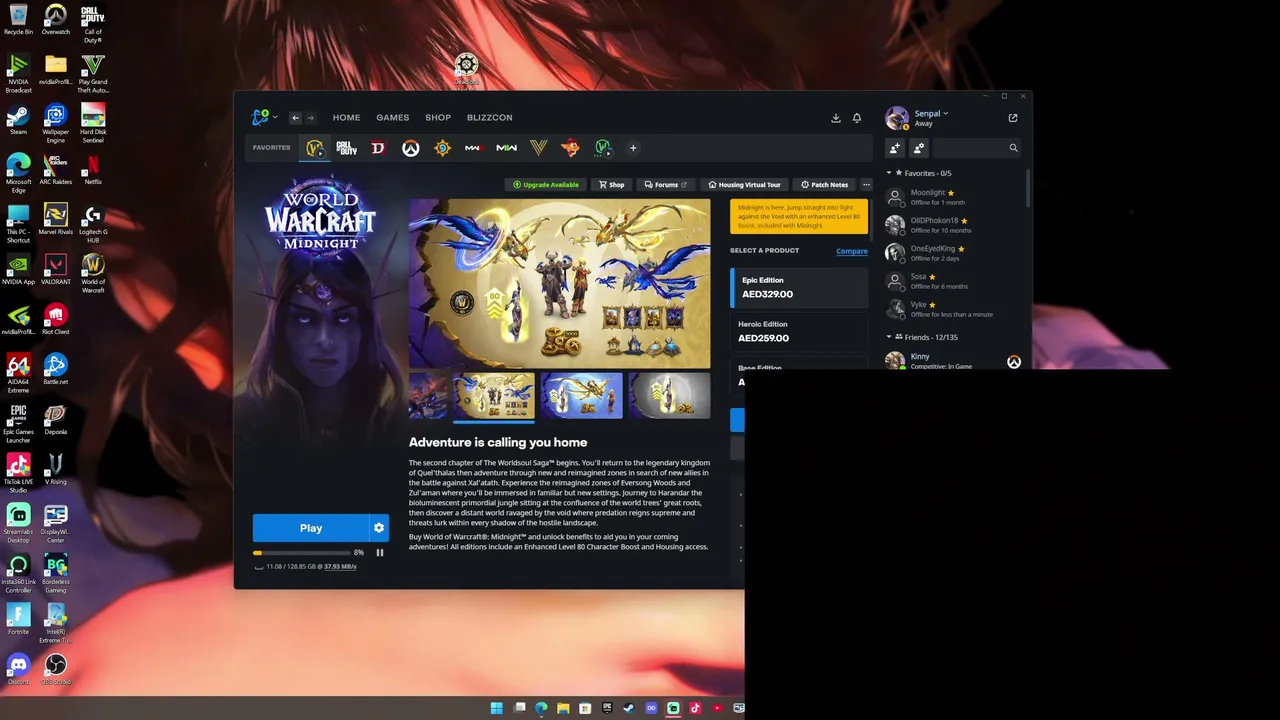Add a game to the favorites bar

pos(633,148)
